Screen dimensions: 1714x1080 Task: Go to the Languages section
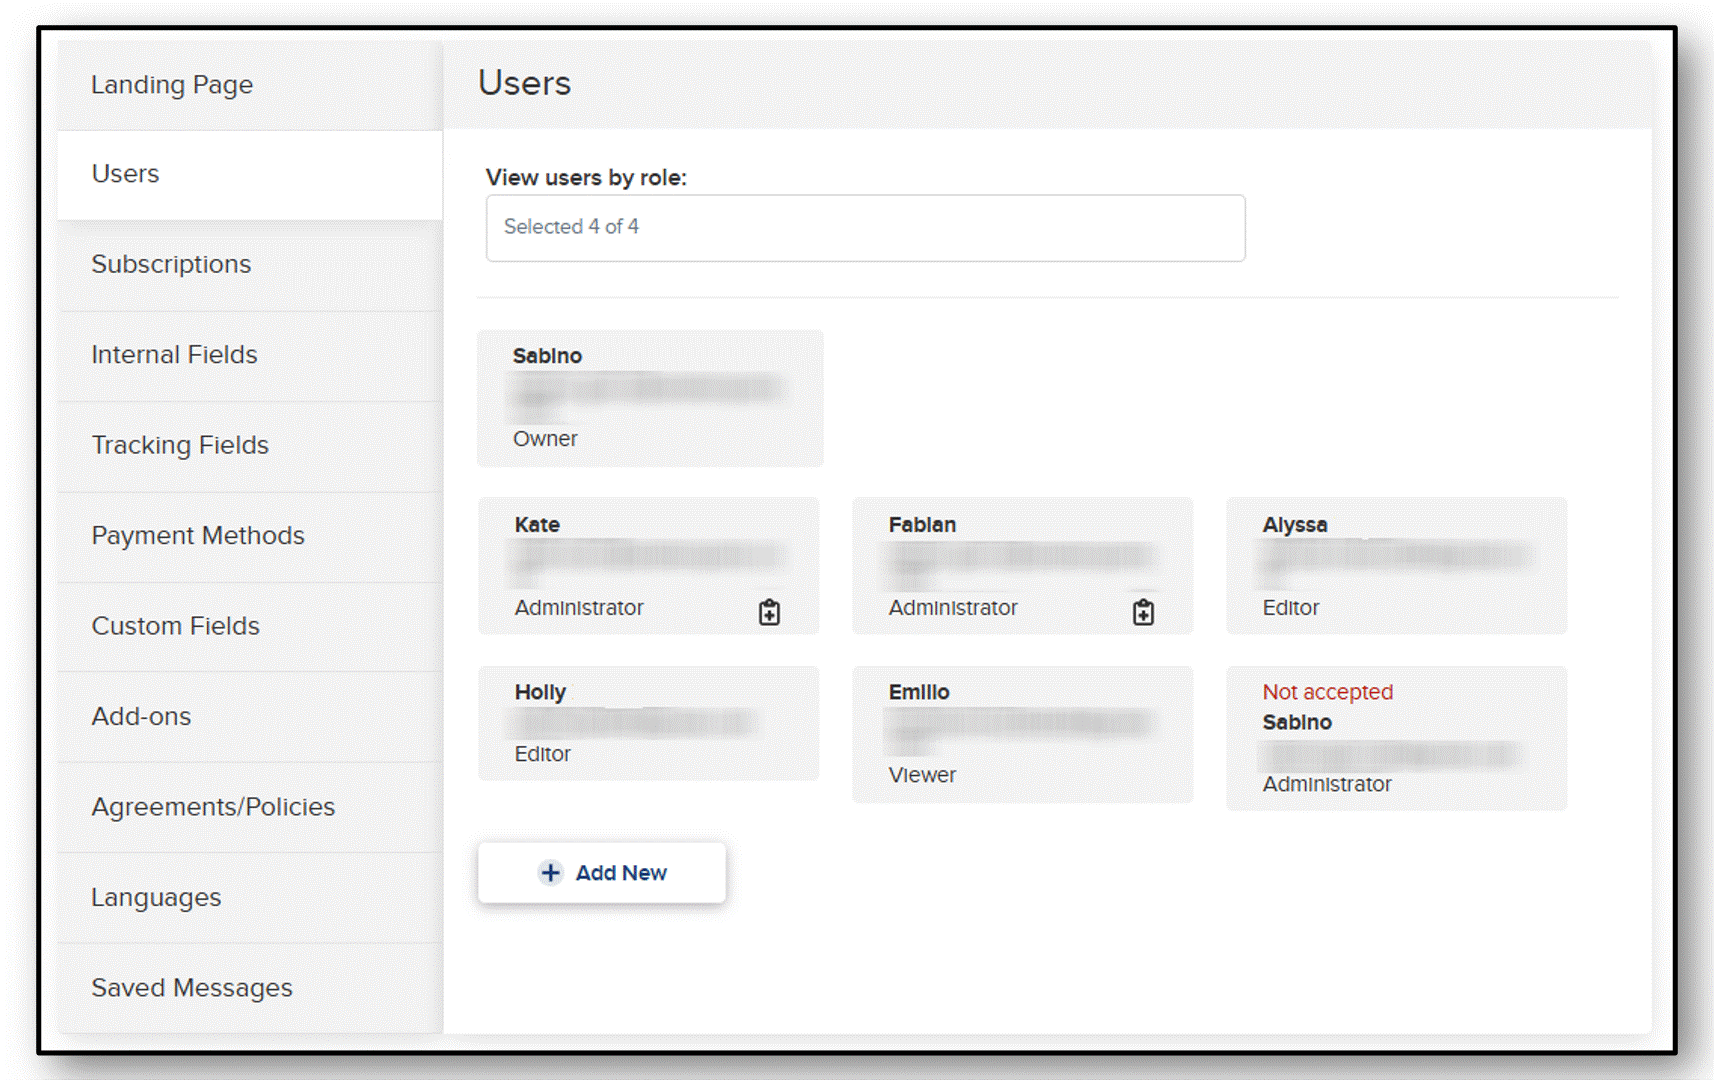pos(250,898)
